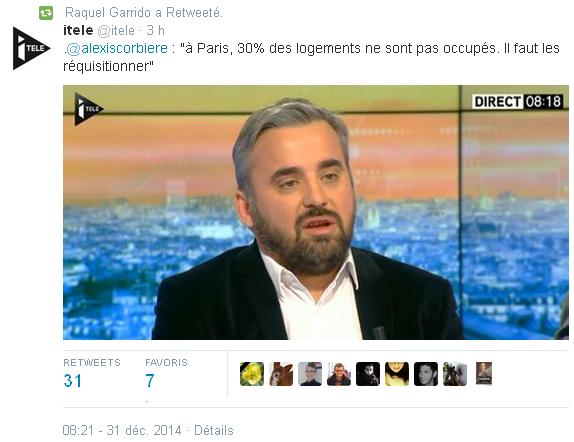
Task: Open the third avatar with glasses man
Action: 310,374
